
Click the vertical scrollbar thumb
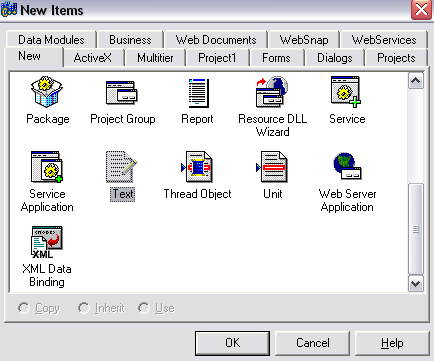point(416,229)
